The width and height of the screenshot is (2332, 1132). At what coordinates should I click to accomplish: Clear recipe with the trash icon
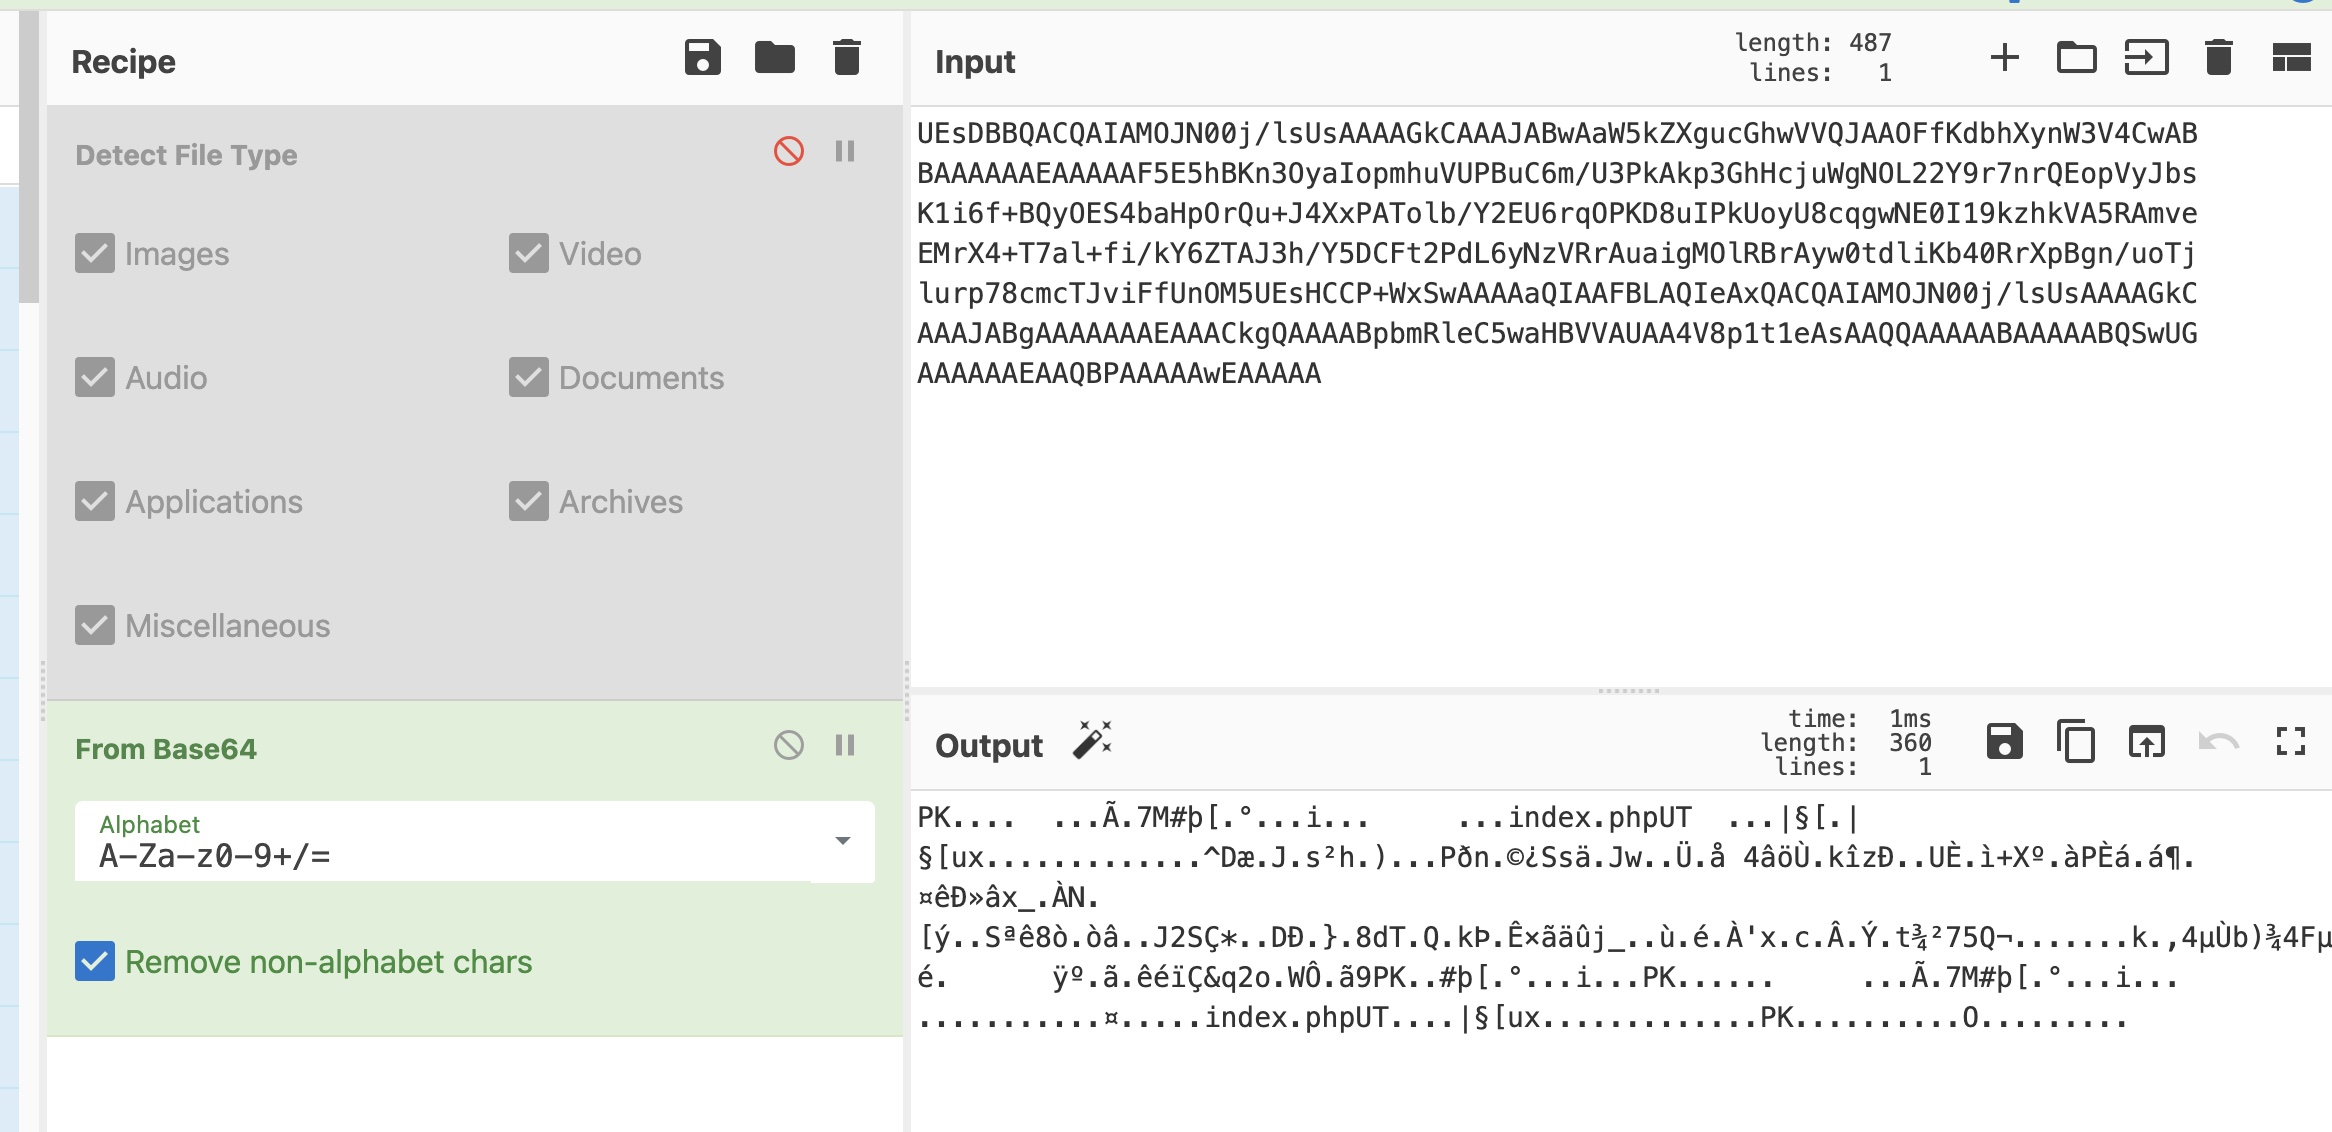846,58
